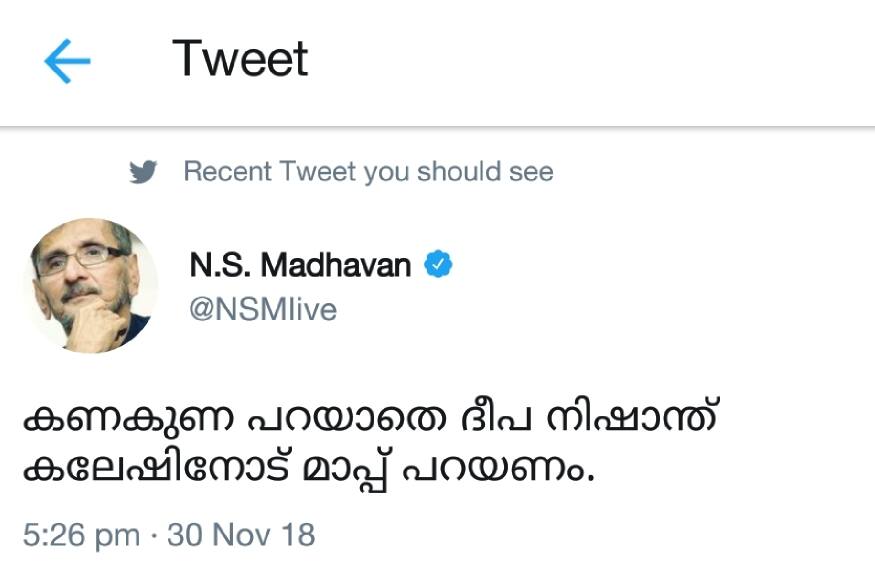875x583 pixels.
Task: Open the @NSMlive handle link
Action: [263, 310]
